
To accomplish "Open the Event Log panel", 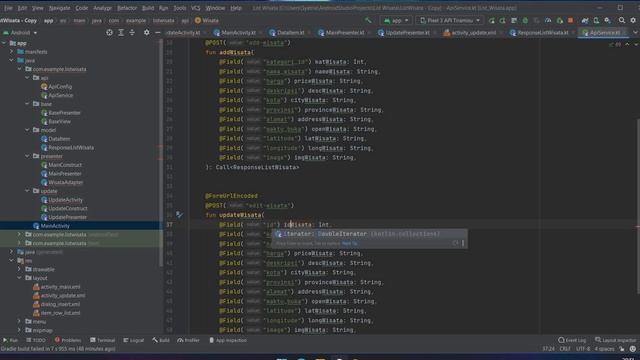I will point(572,340).
